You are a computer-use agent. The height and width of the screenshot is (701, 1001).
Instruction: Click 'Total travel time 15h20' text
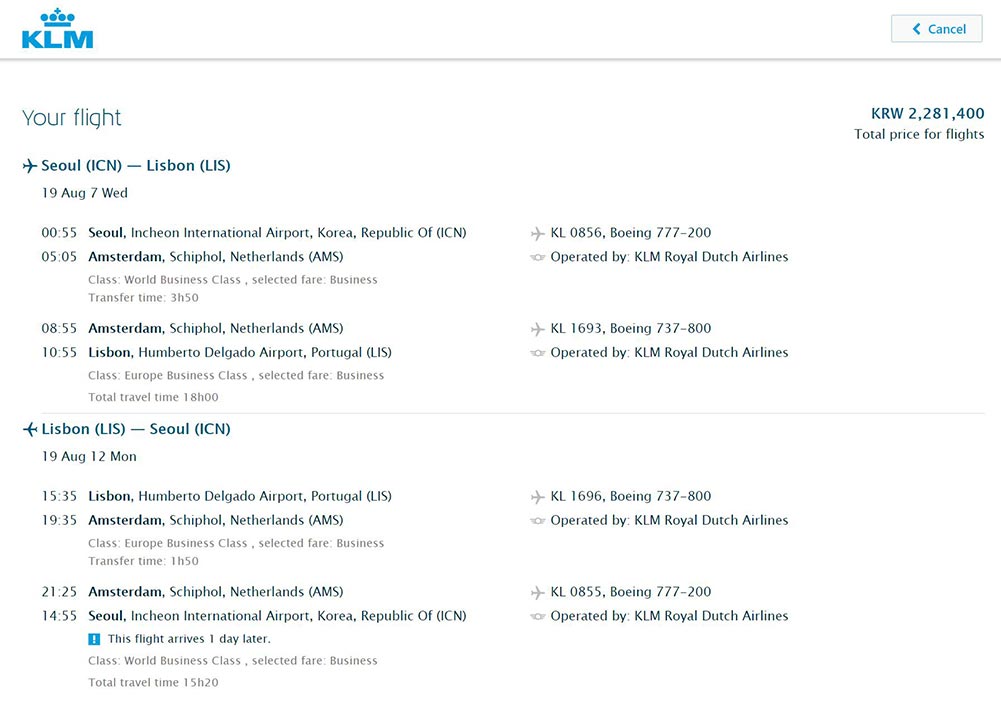tap(153, 682)
